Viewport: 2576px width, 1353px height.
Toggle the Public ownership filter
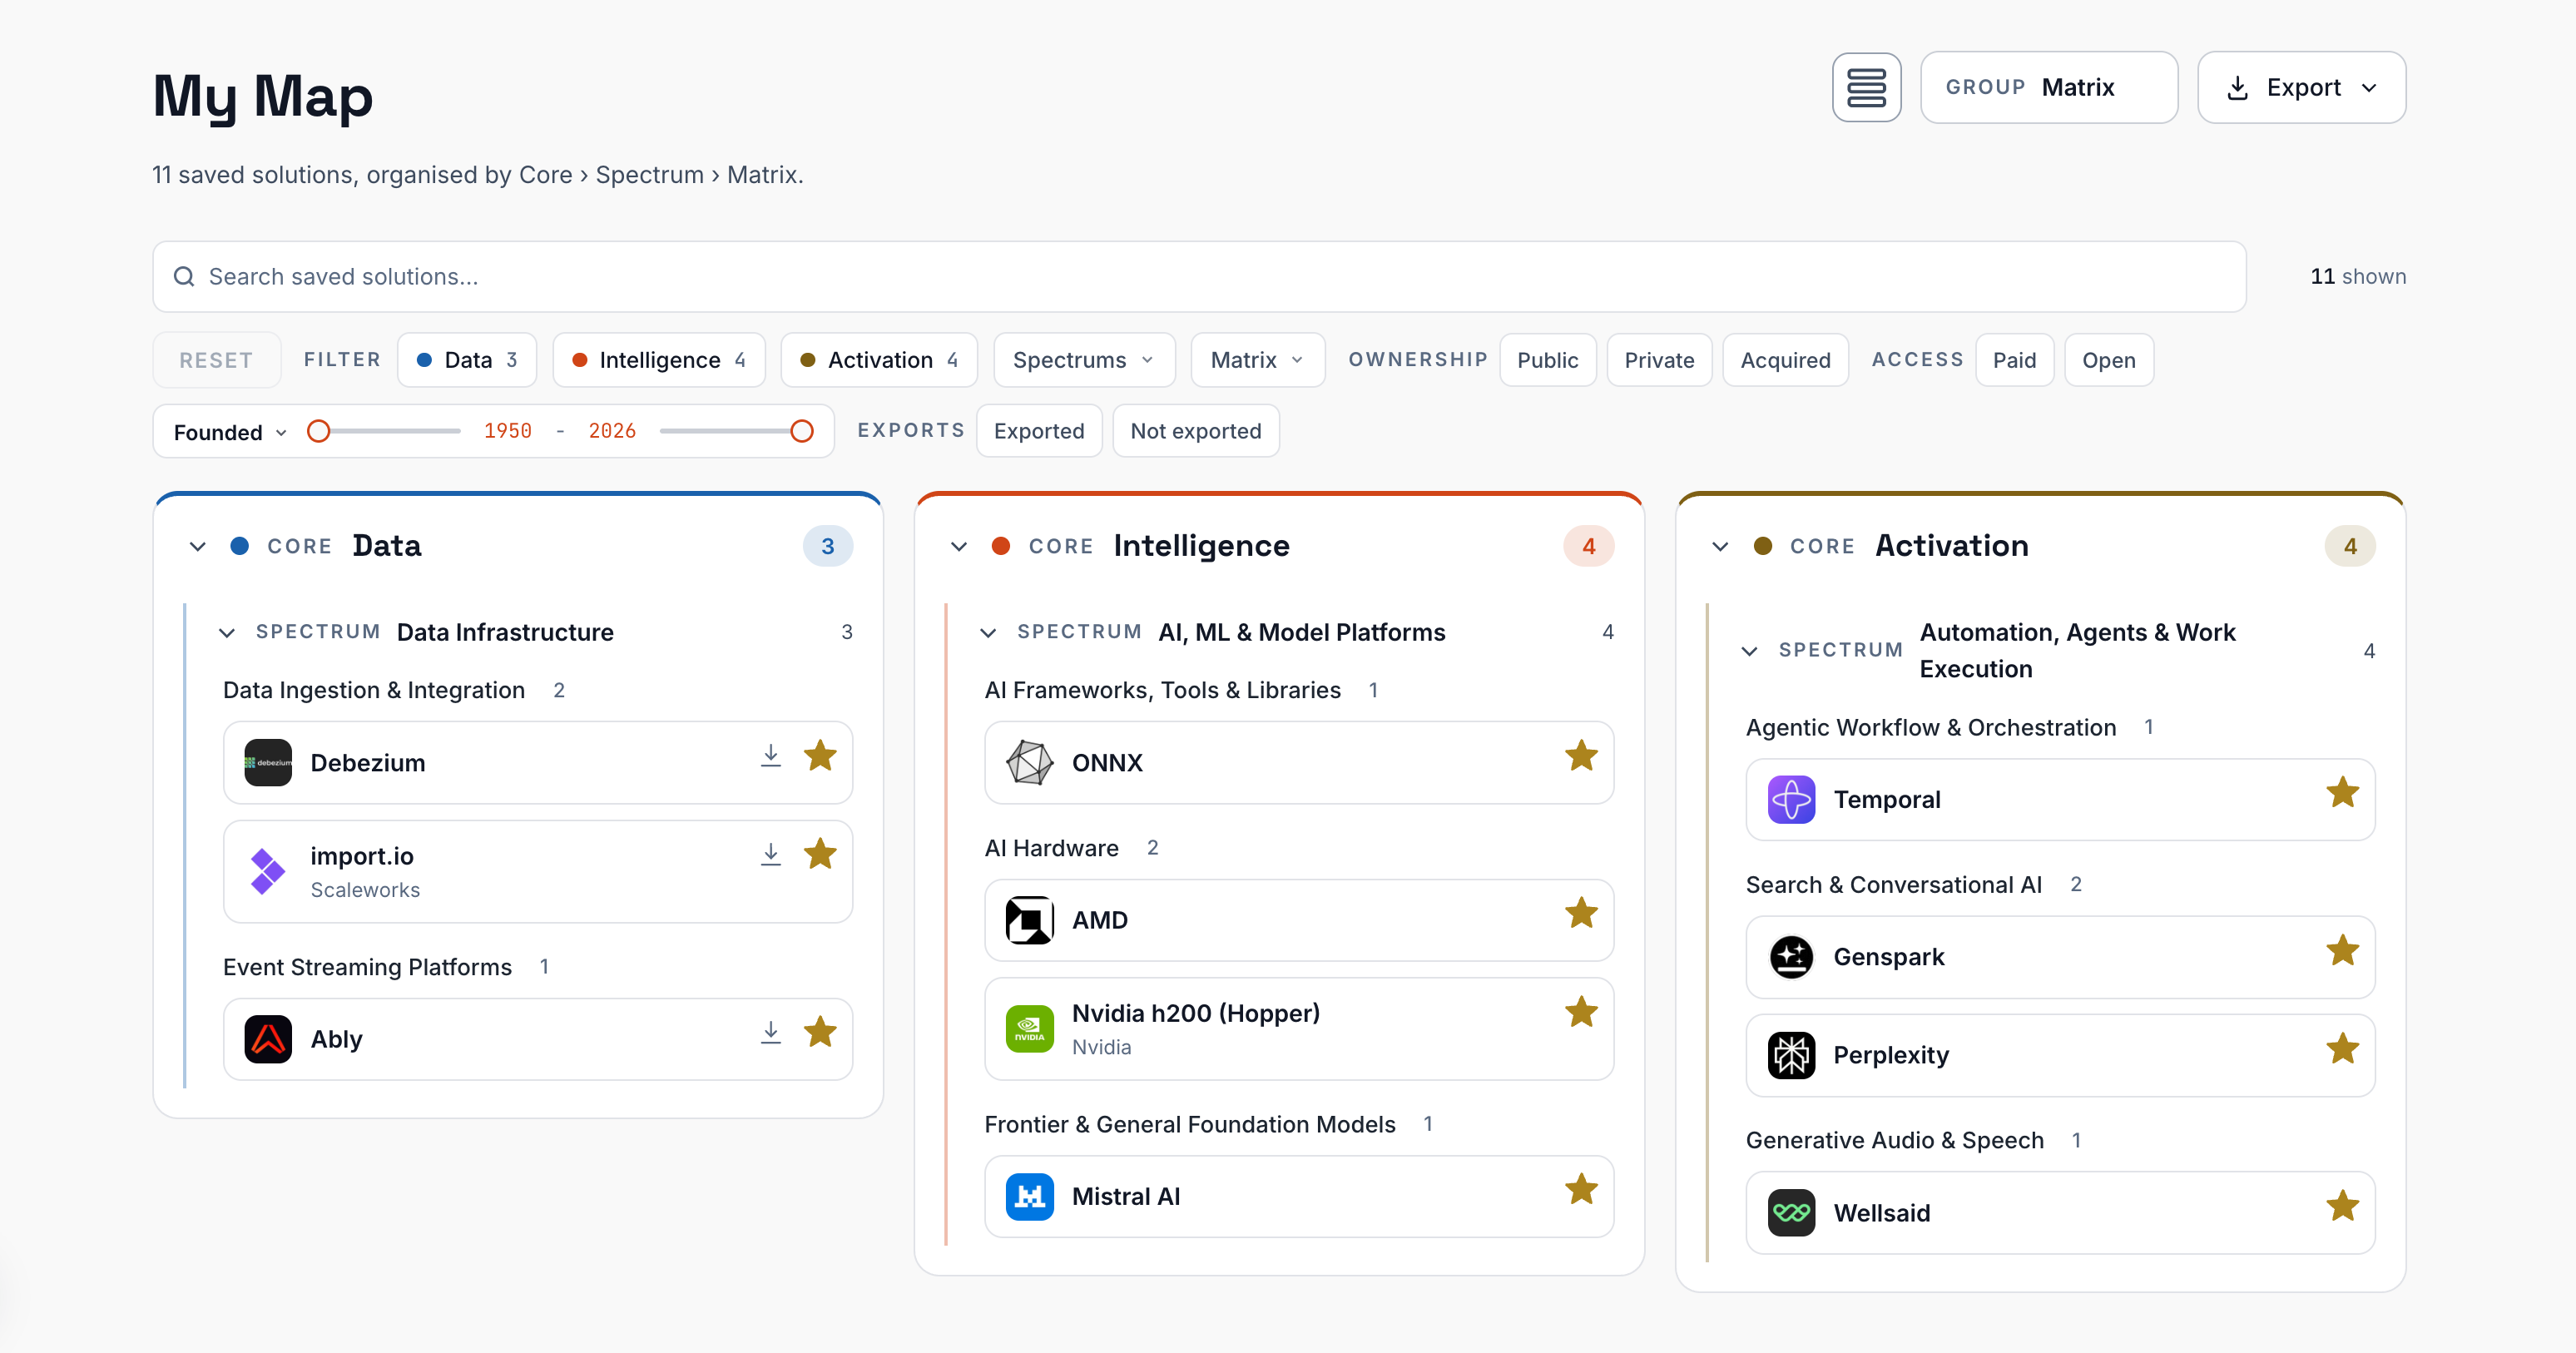[1547, 360]
